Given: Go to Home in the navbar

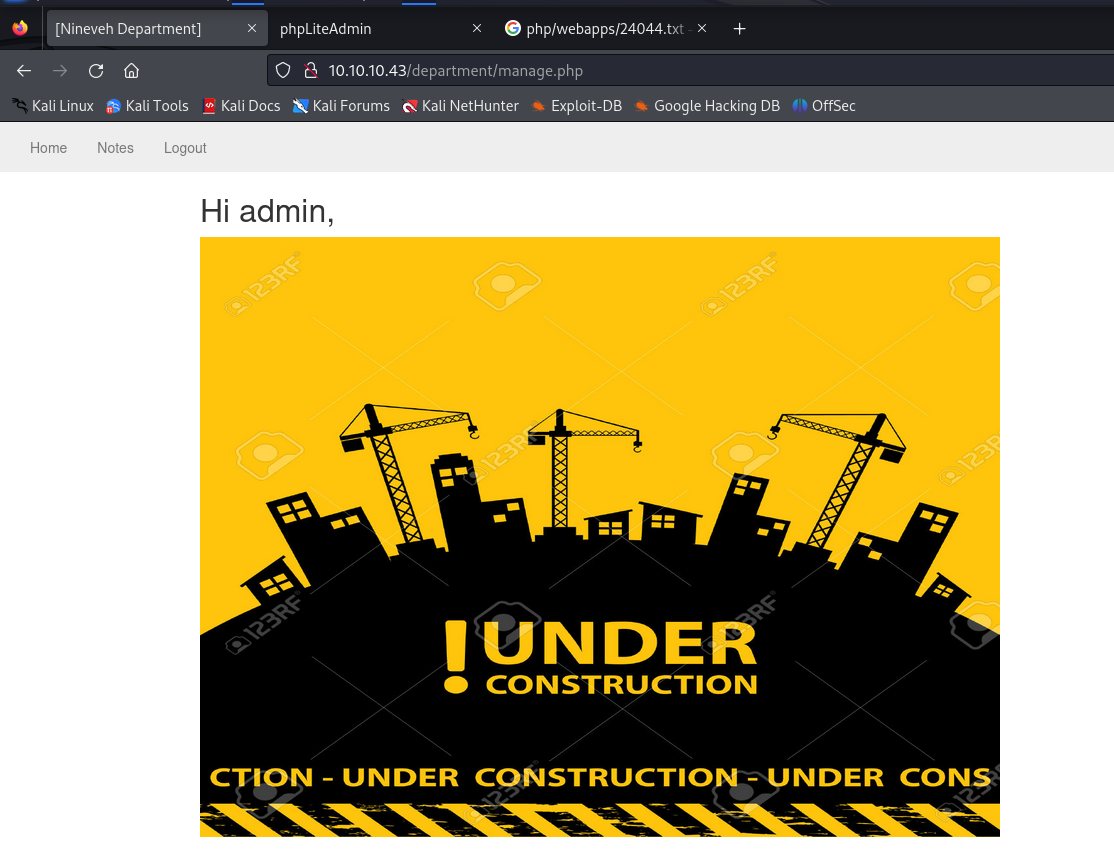Looking at the screenshot, I should 48,148.
